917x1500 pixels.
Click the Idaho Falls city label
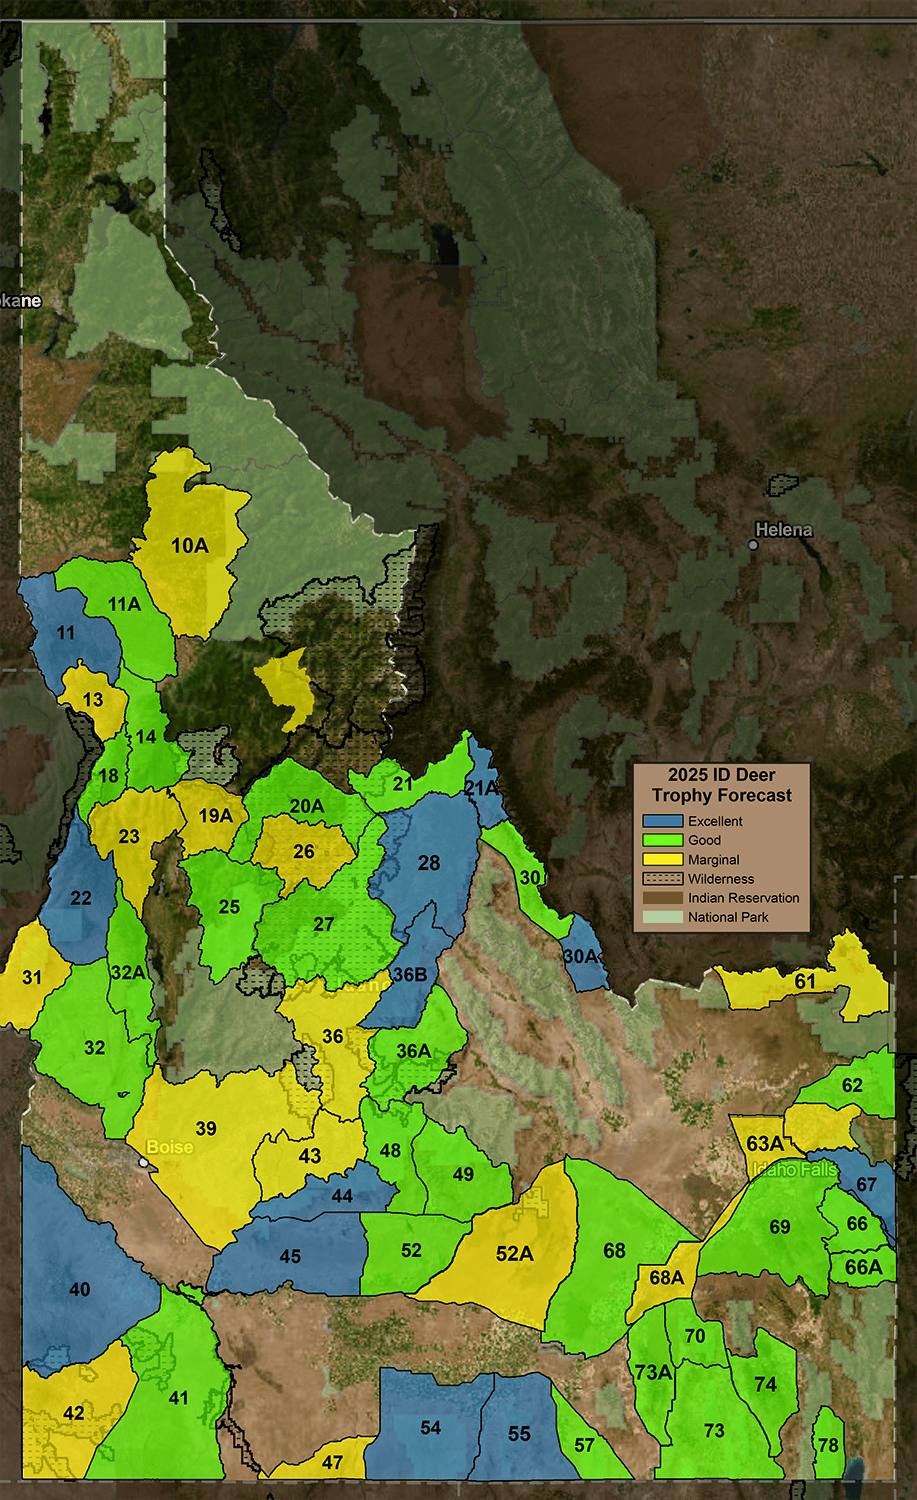794,1169
